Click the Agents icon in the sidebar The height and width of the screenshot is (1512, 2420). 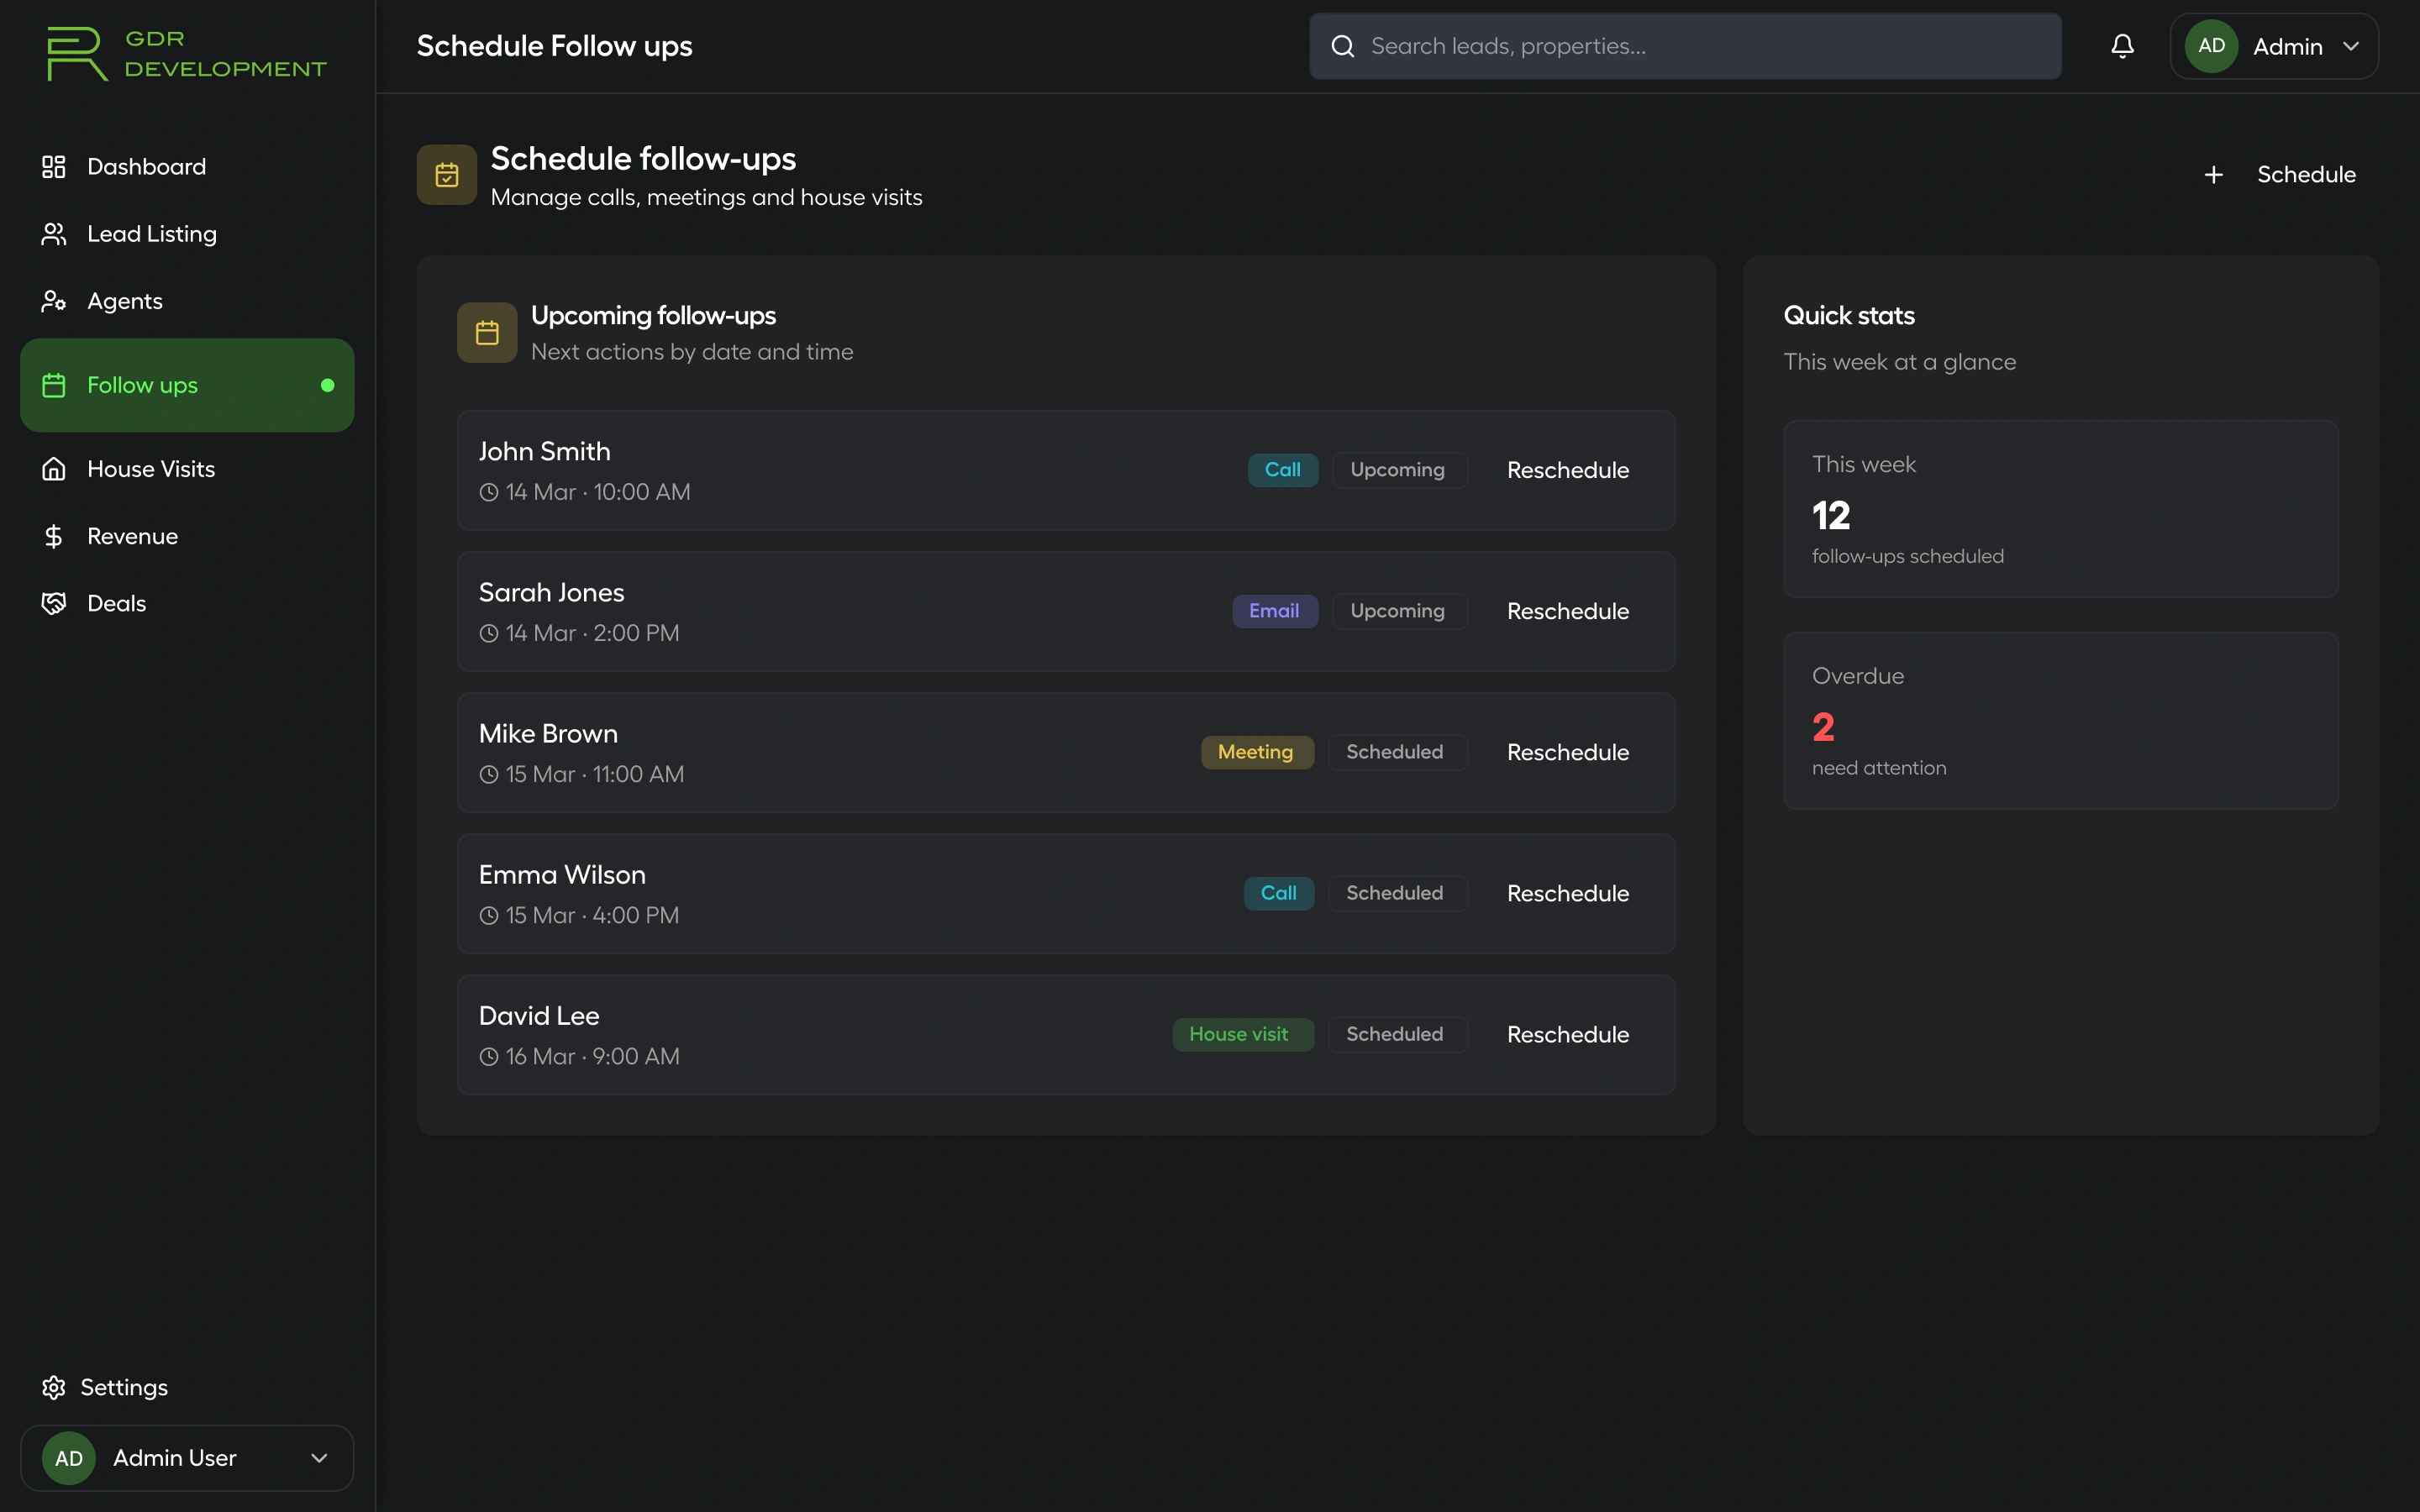(54, 301)
